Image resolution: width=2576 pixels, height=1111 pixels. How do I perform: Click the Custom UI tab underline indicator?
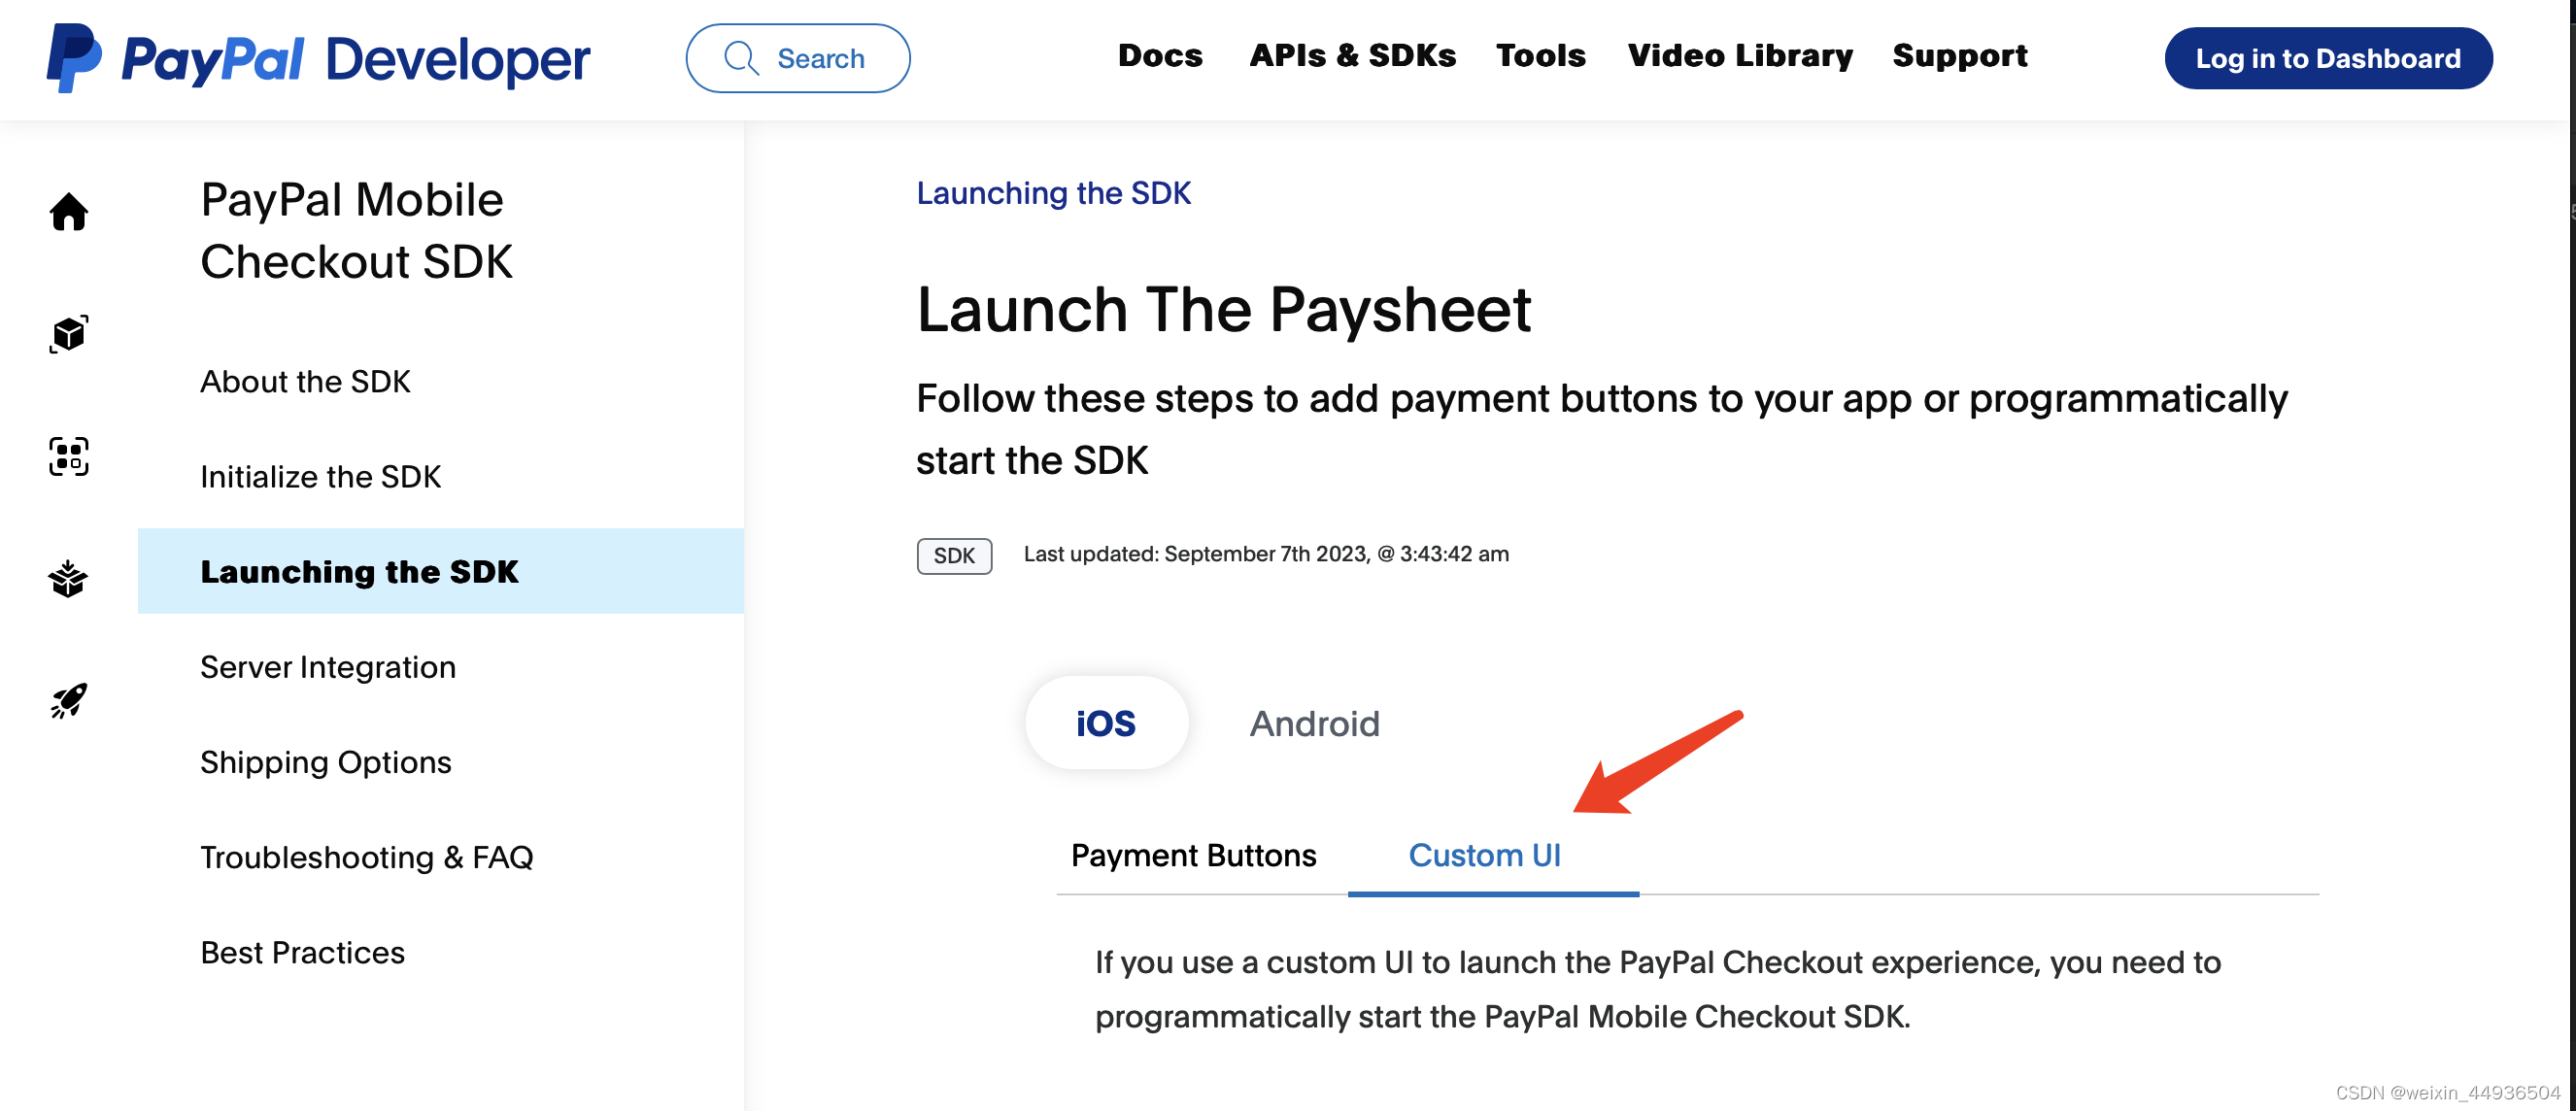click(1493, 895)
